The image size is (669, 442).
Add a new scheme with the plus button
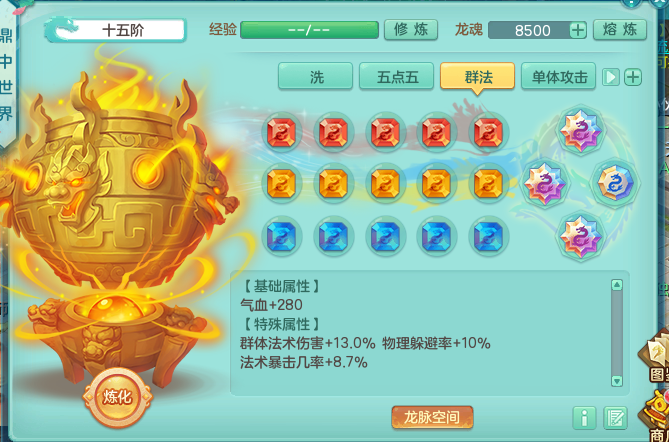click(x=633, y=77)
